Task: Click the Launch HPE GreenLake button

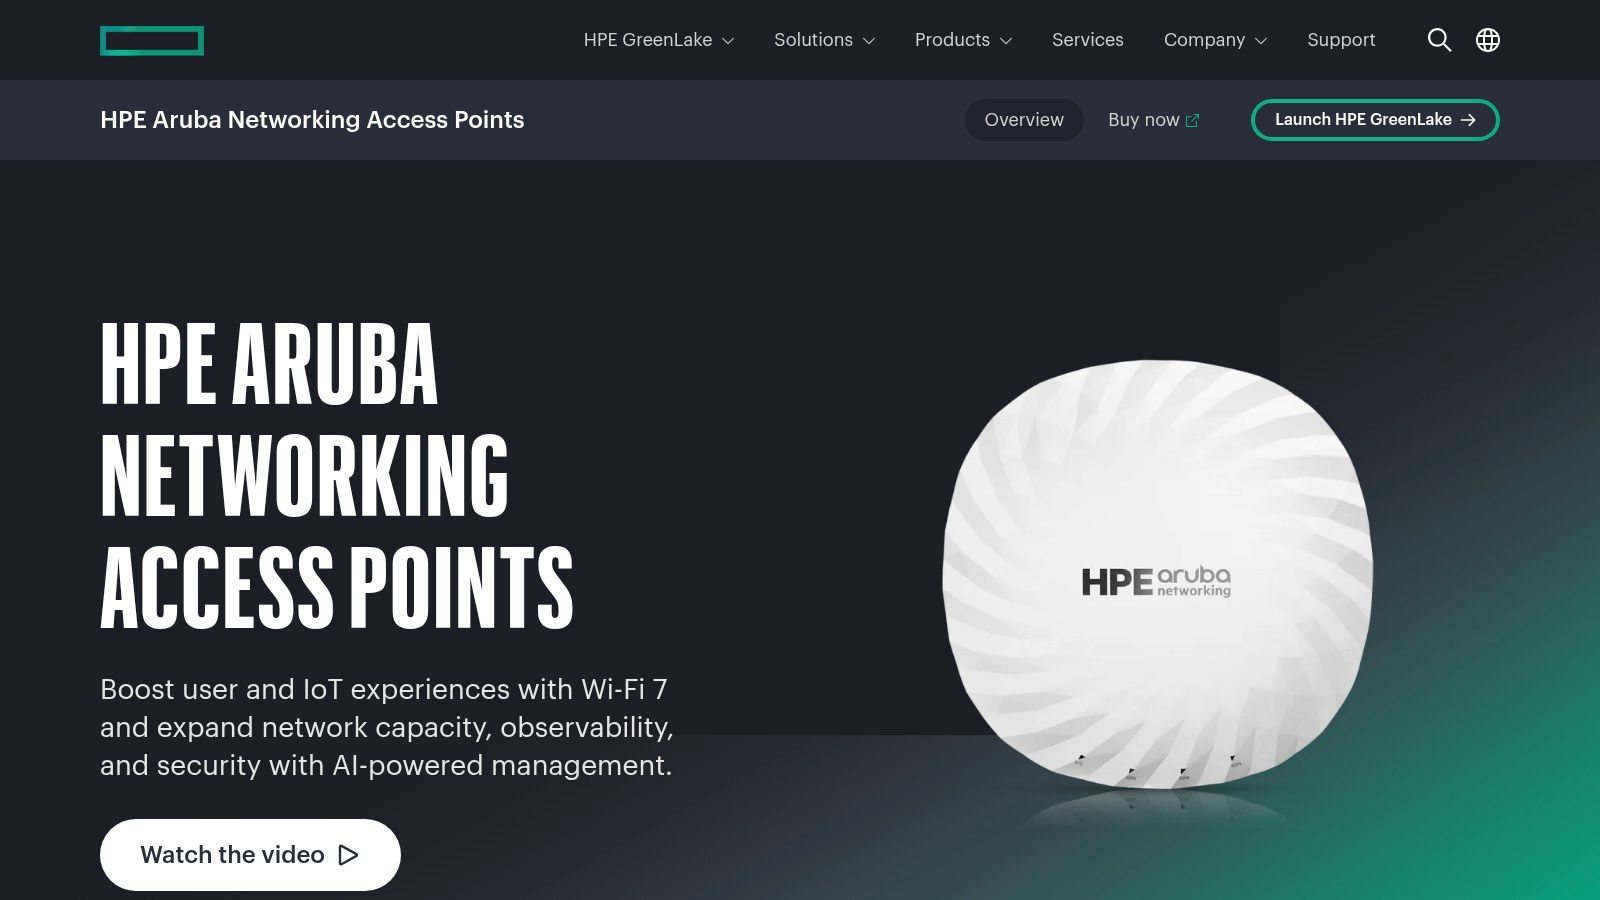Action: pos(1375,120)
